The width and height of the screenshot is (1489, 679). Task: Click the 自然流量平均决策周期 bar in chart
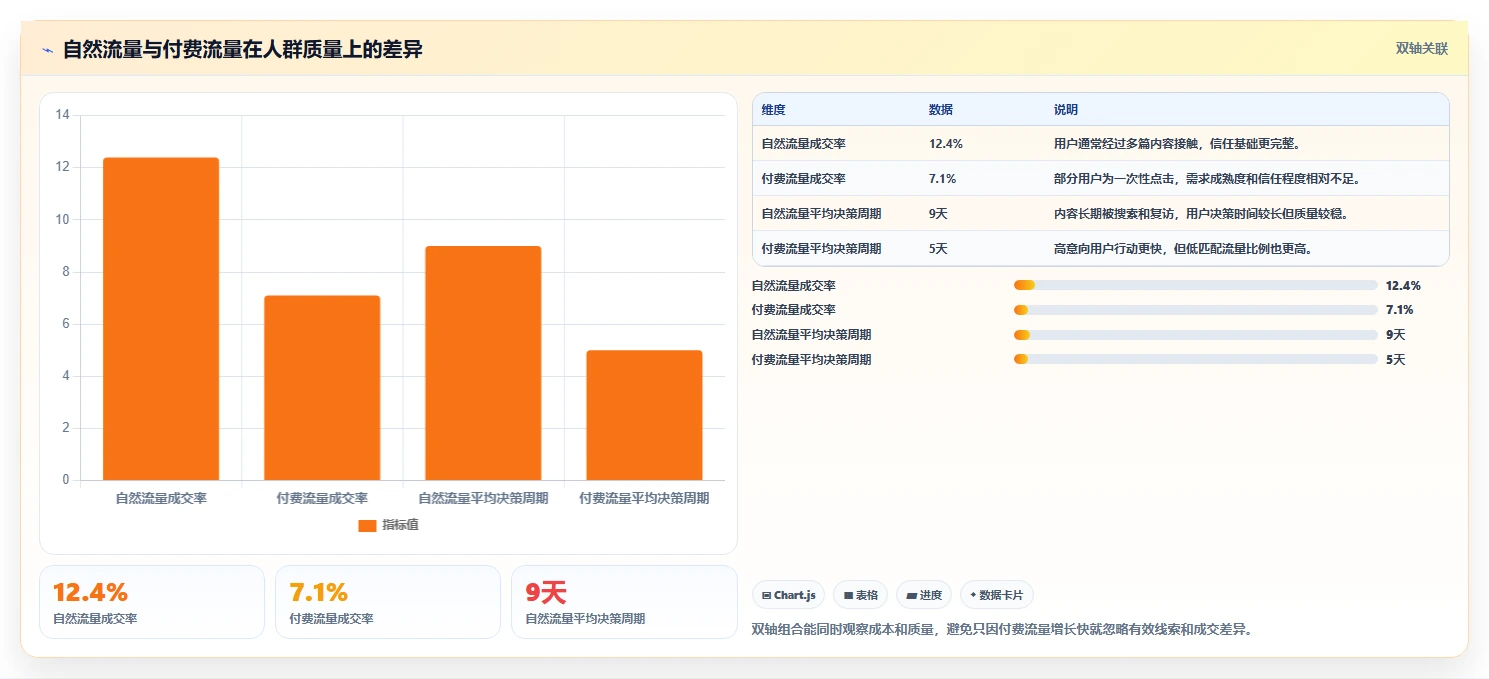click(483, 363)
